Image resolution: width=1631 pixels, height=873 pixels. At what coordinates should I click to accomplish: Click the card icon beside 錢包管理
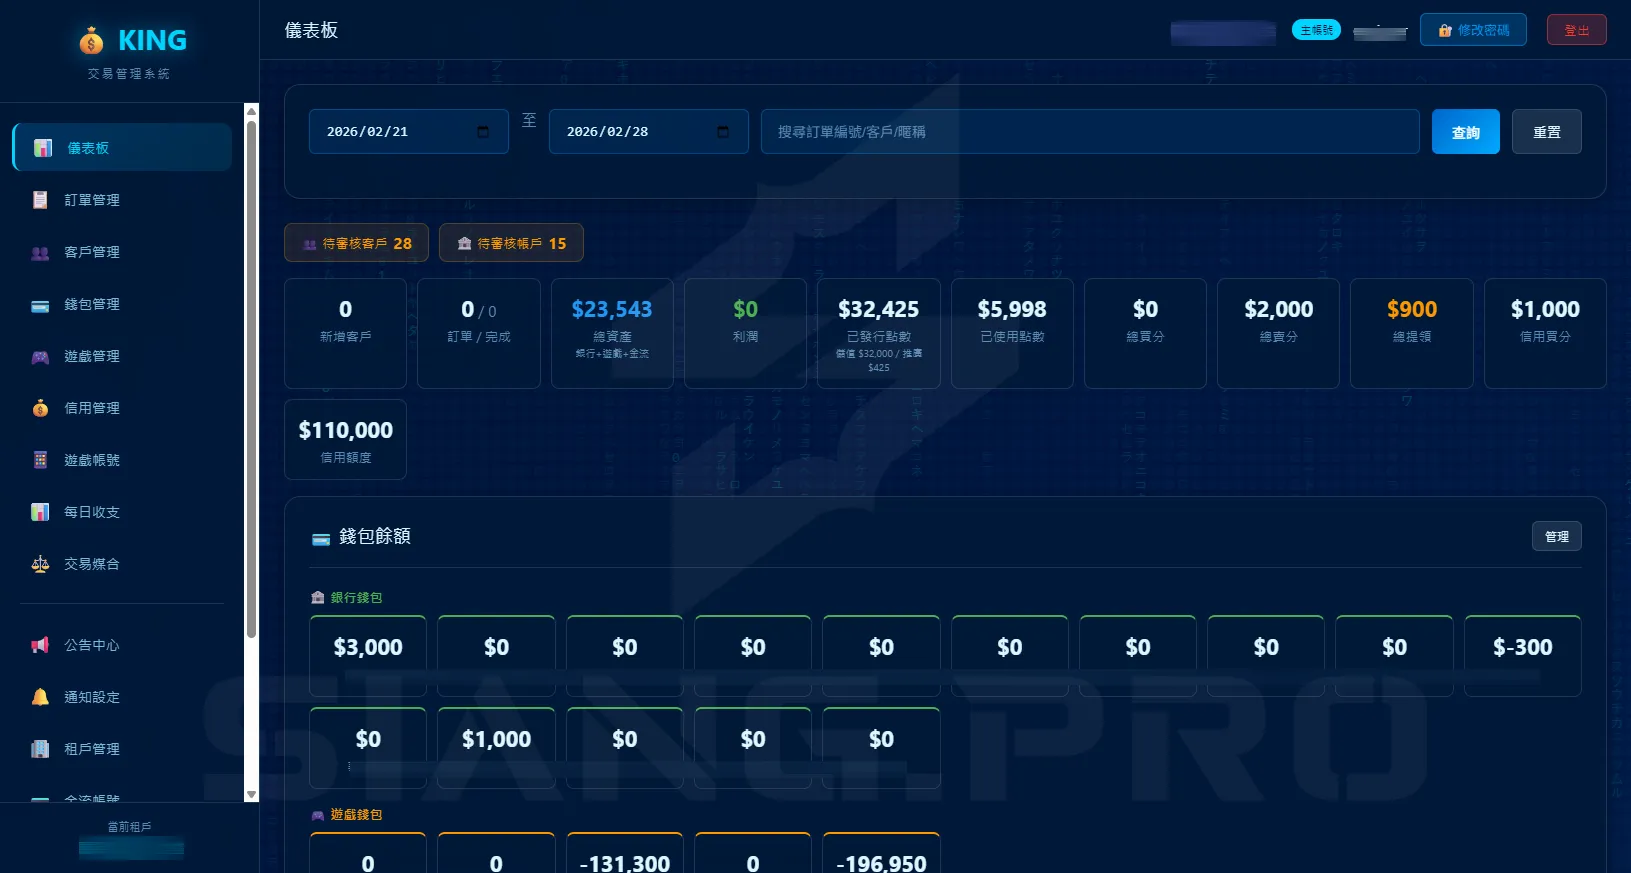40,305
